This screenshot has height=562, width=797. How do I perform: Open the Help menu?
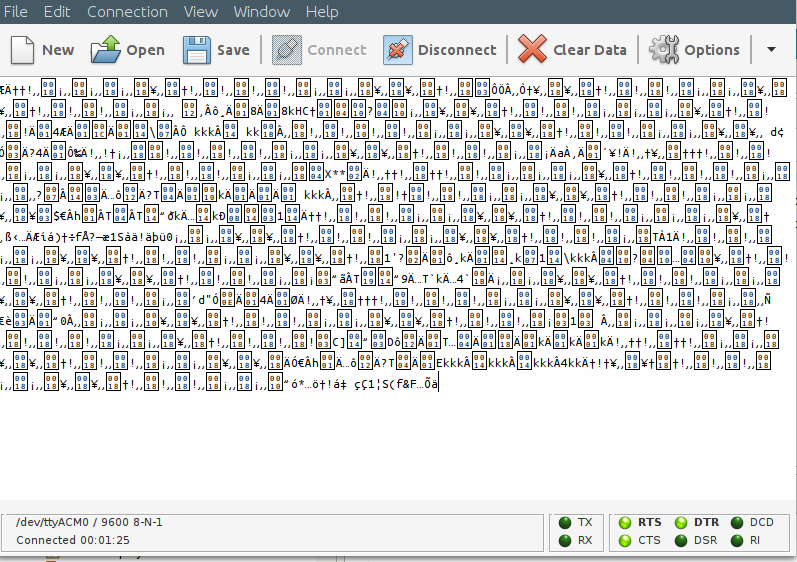pyautogui.click(x=322, y=12)
